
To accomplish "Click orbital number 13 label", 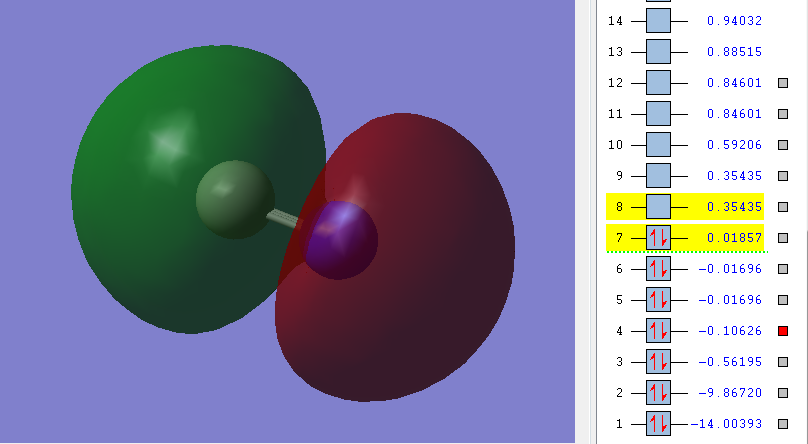I will coord(615,52).
